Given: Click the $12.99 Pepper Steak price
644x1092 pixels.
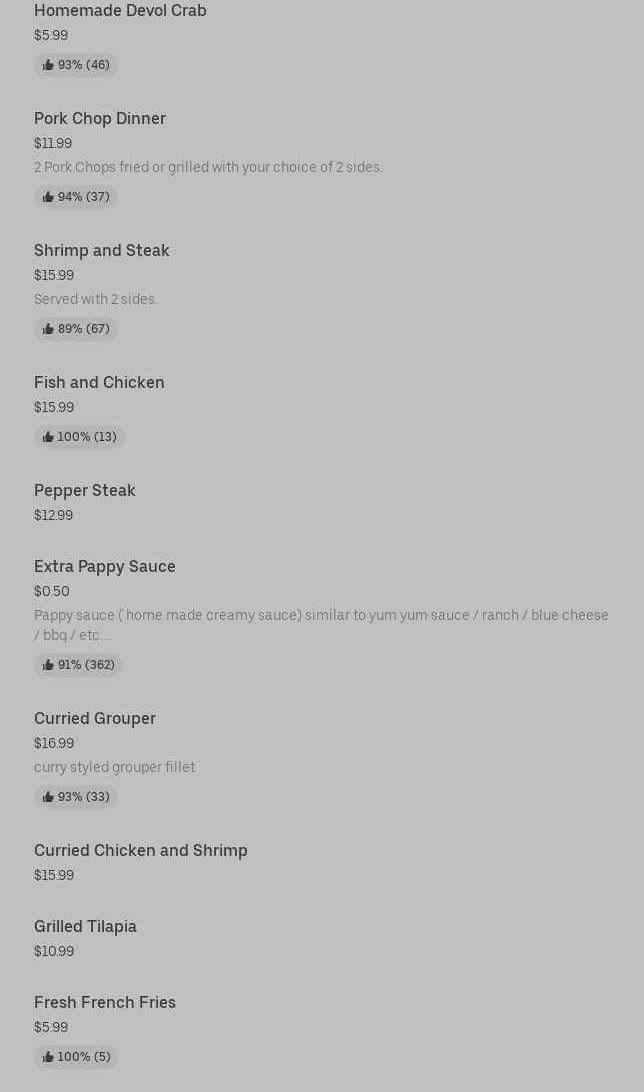Looking at the screenshot, I should pos(53,515).
